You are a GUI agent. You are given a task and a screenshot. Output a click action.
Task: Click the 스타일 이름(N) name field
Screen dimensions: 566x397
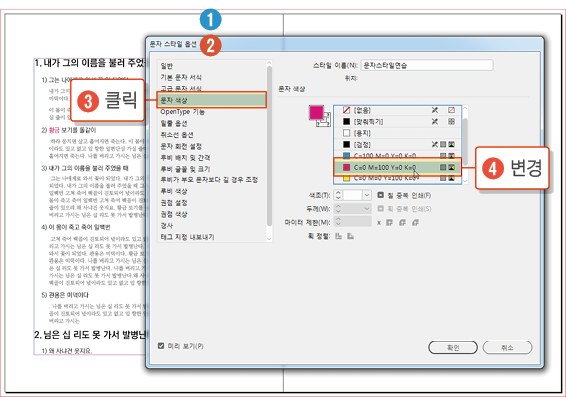(427, 65)
